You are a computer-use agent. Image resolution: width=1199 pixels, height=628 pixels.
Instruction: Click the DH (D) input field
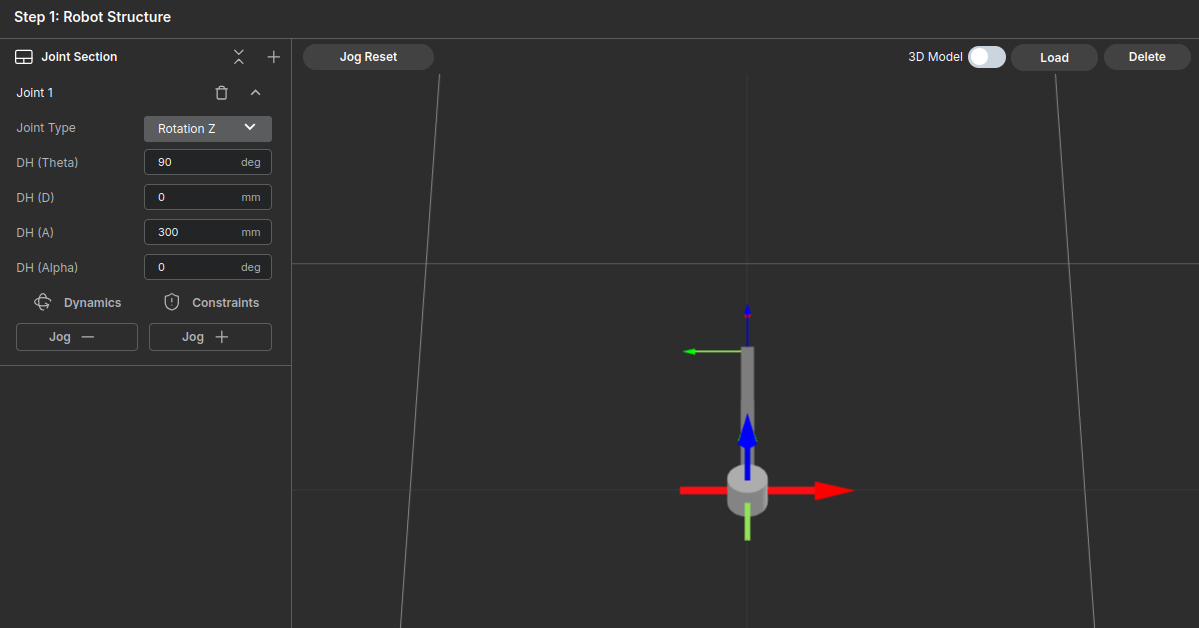[195, 197]
